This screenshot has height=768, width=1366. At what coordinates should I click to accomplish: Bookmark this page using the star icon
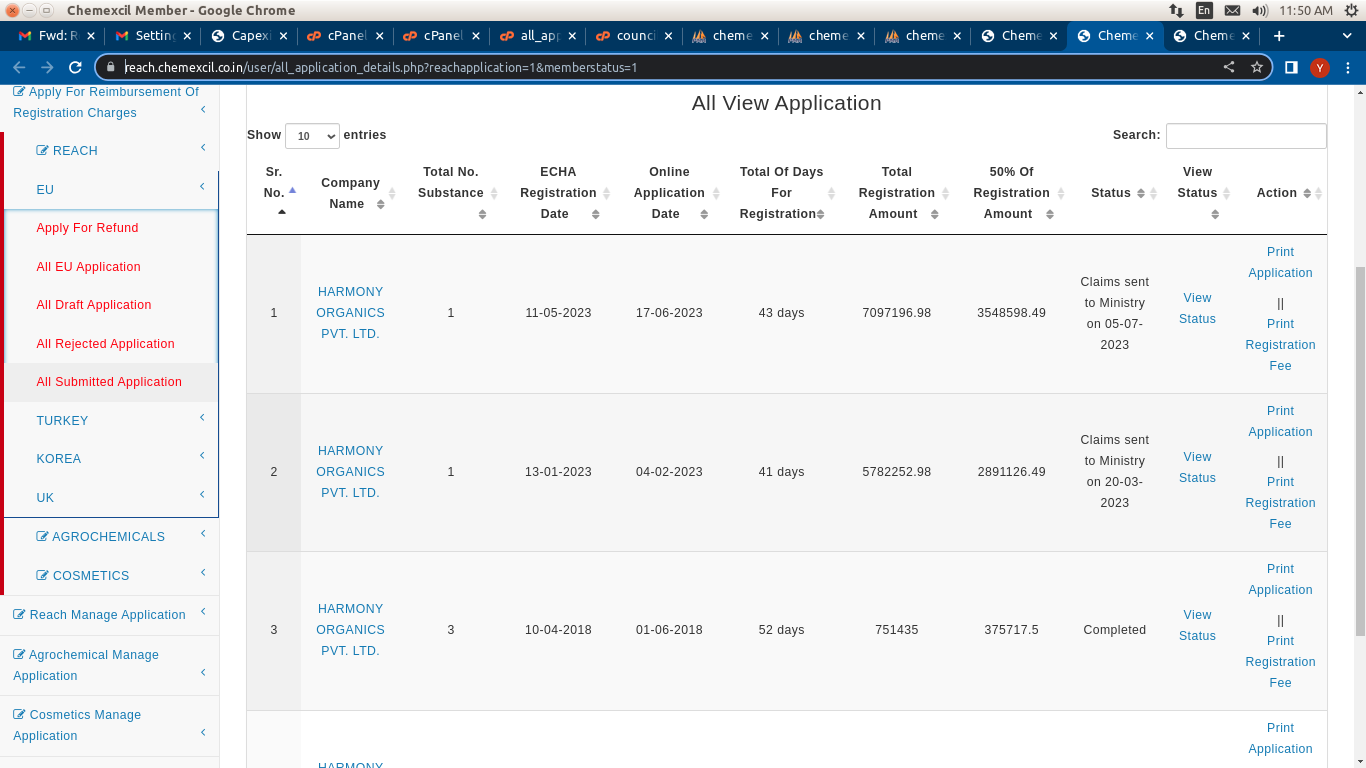pos(1257,68)
